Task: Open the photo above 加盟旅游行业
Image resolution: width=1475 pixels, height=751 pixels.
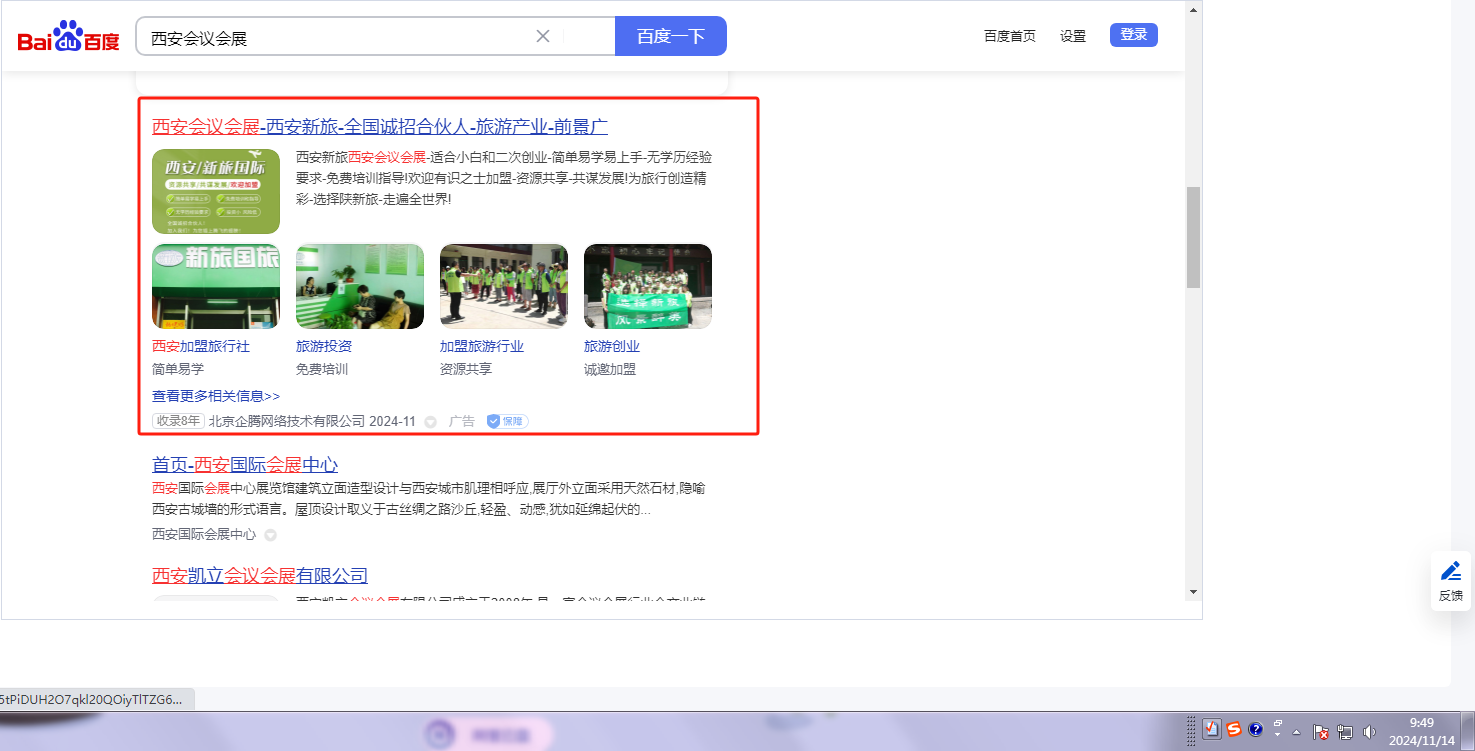Action: (504, 286)
